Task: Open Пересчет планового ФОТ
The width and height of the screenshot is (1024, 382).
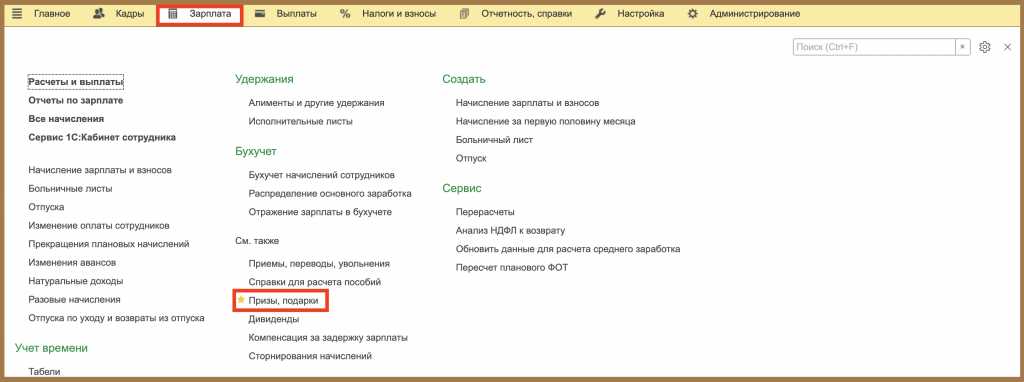Action: coord(512,267)
